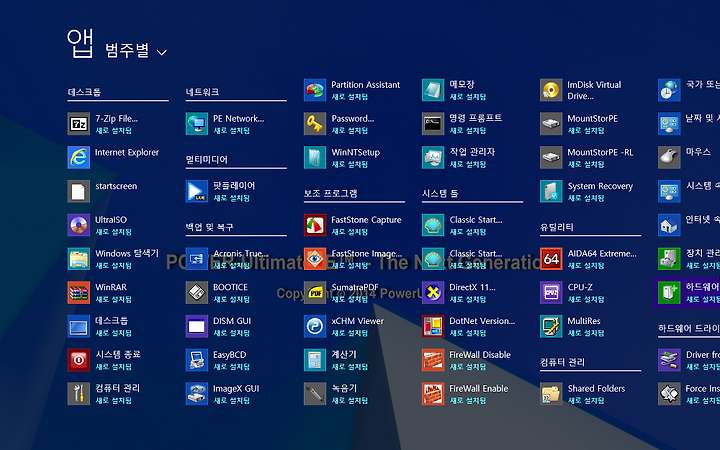This screenshot has width=720, height=450.
Task: Launch xCHM Viewer icon
Action: (x=315, y=326)
